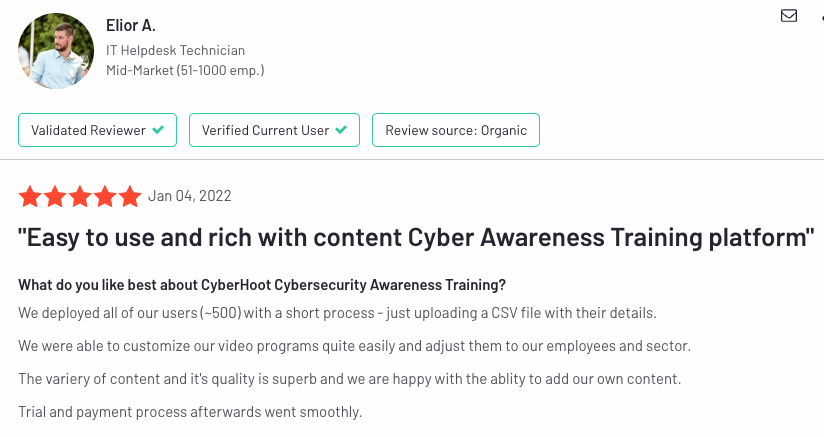The height and width of the screenshot is (437, 824).
Task: Click the Validated Reviewer green checkmark
Action: tap(158, 130)
